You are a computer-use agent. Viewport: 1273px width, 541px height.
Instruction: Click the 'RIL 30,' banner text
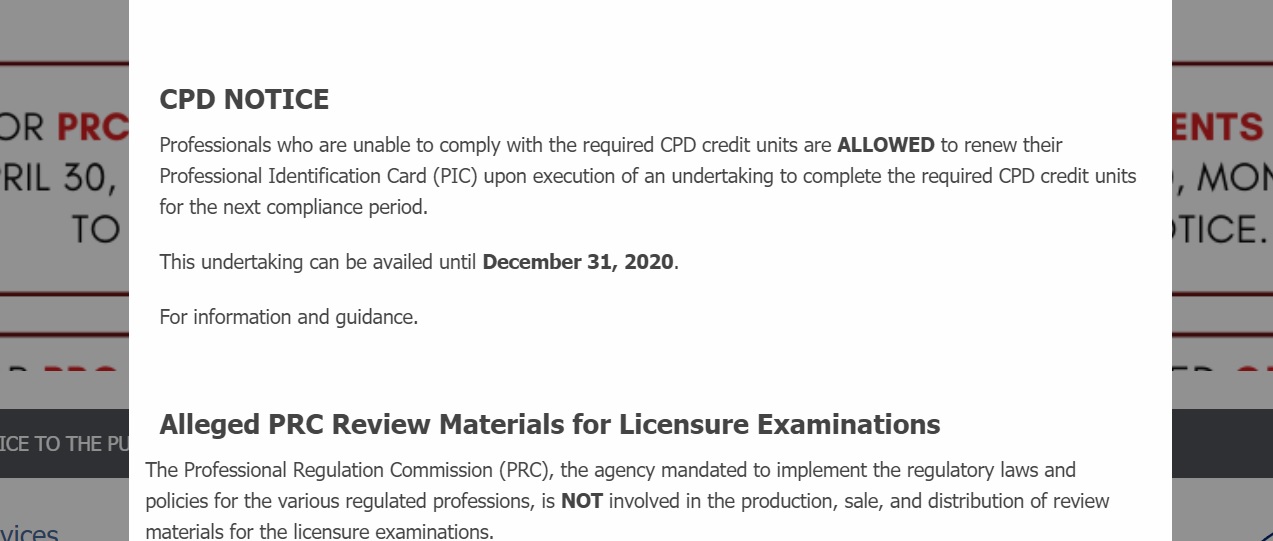pos(60,179)
